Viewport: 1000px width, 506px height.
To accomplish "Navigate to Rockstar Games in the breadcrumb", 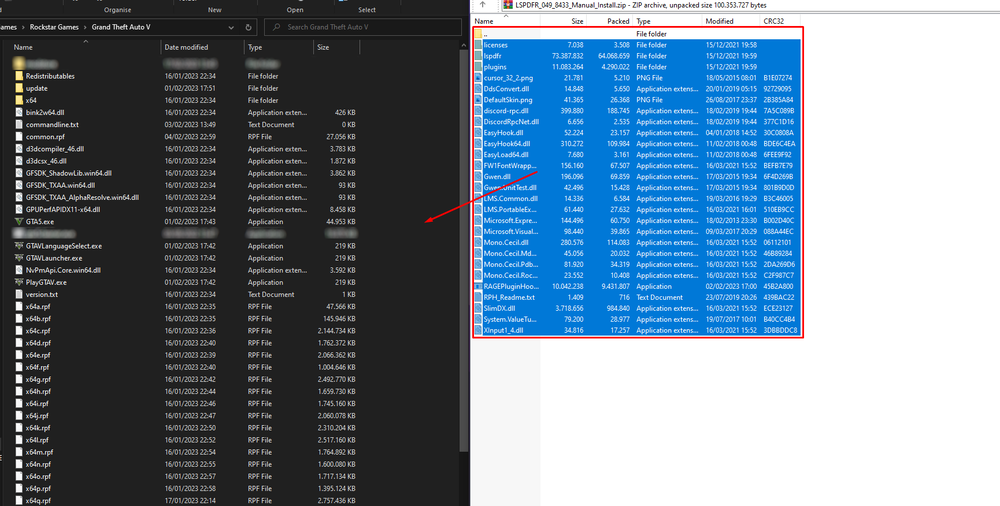I will click(x=55, y=27).
